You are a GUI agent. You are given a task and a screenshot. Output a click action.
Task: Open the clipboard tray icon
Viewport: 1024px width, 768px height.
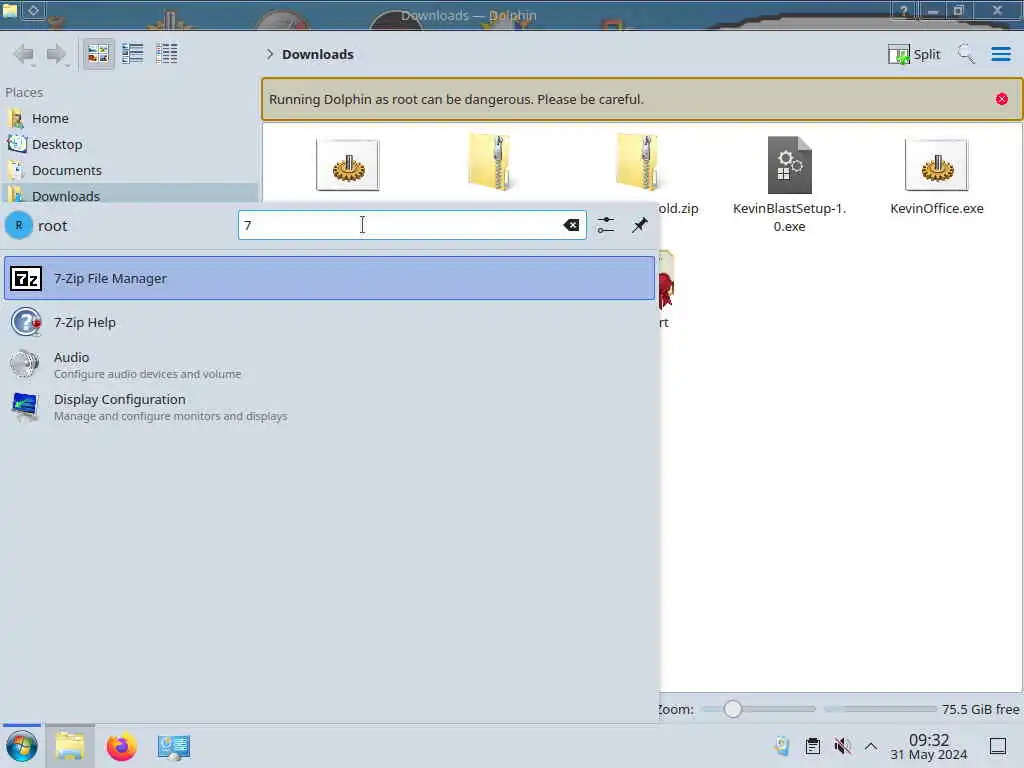pyautogui.click(x=812, y=746)
